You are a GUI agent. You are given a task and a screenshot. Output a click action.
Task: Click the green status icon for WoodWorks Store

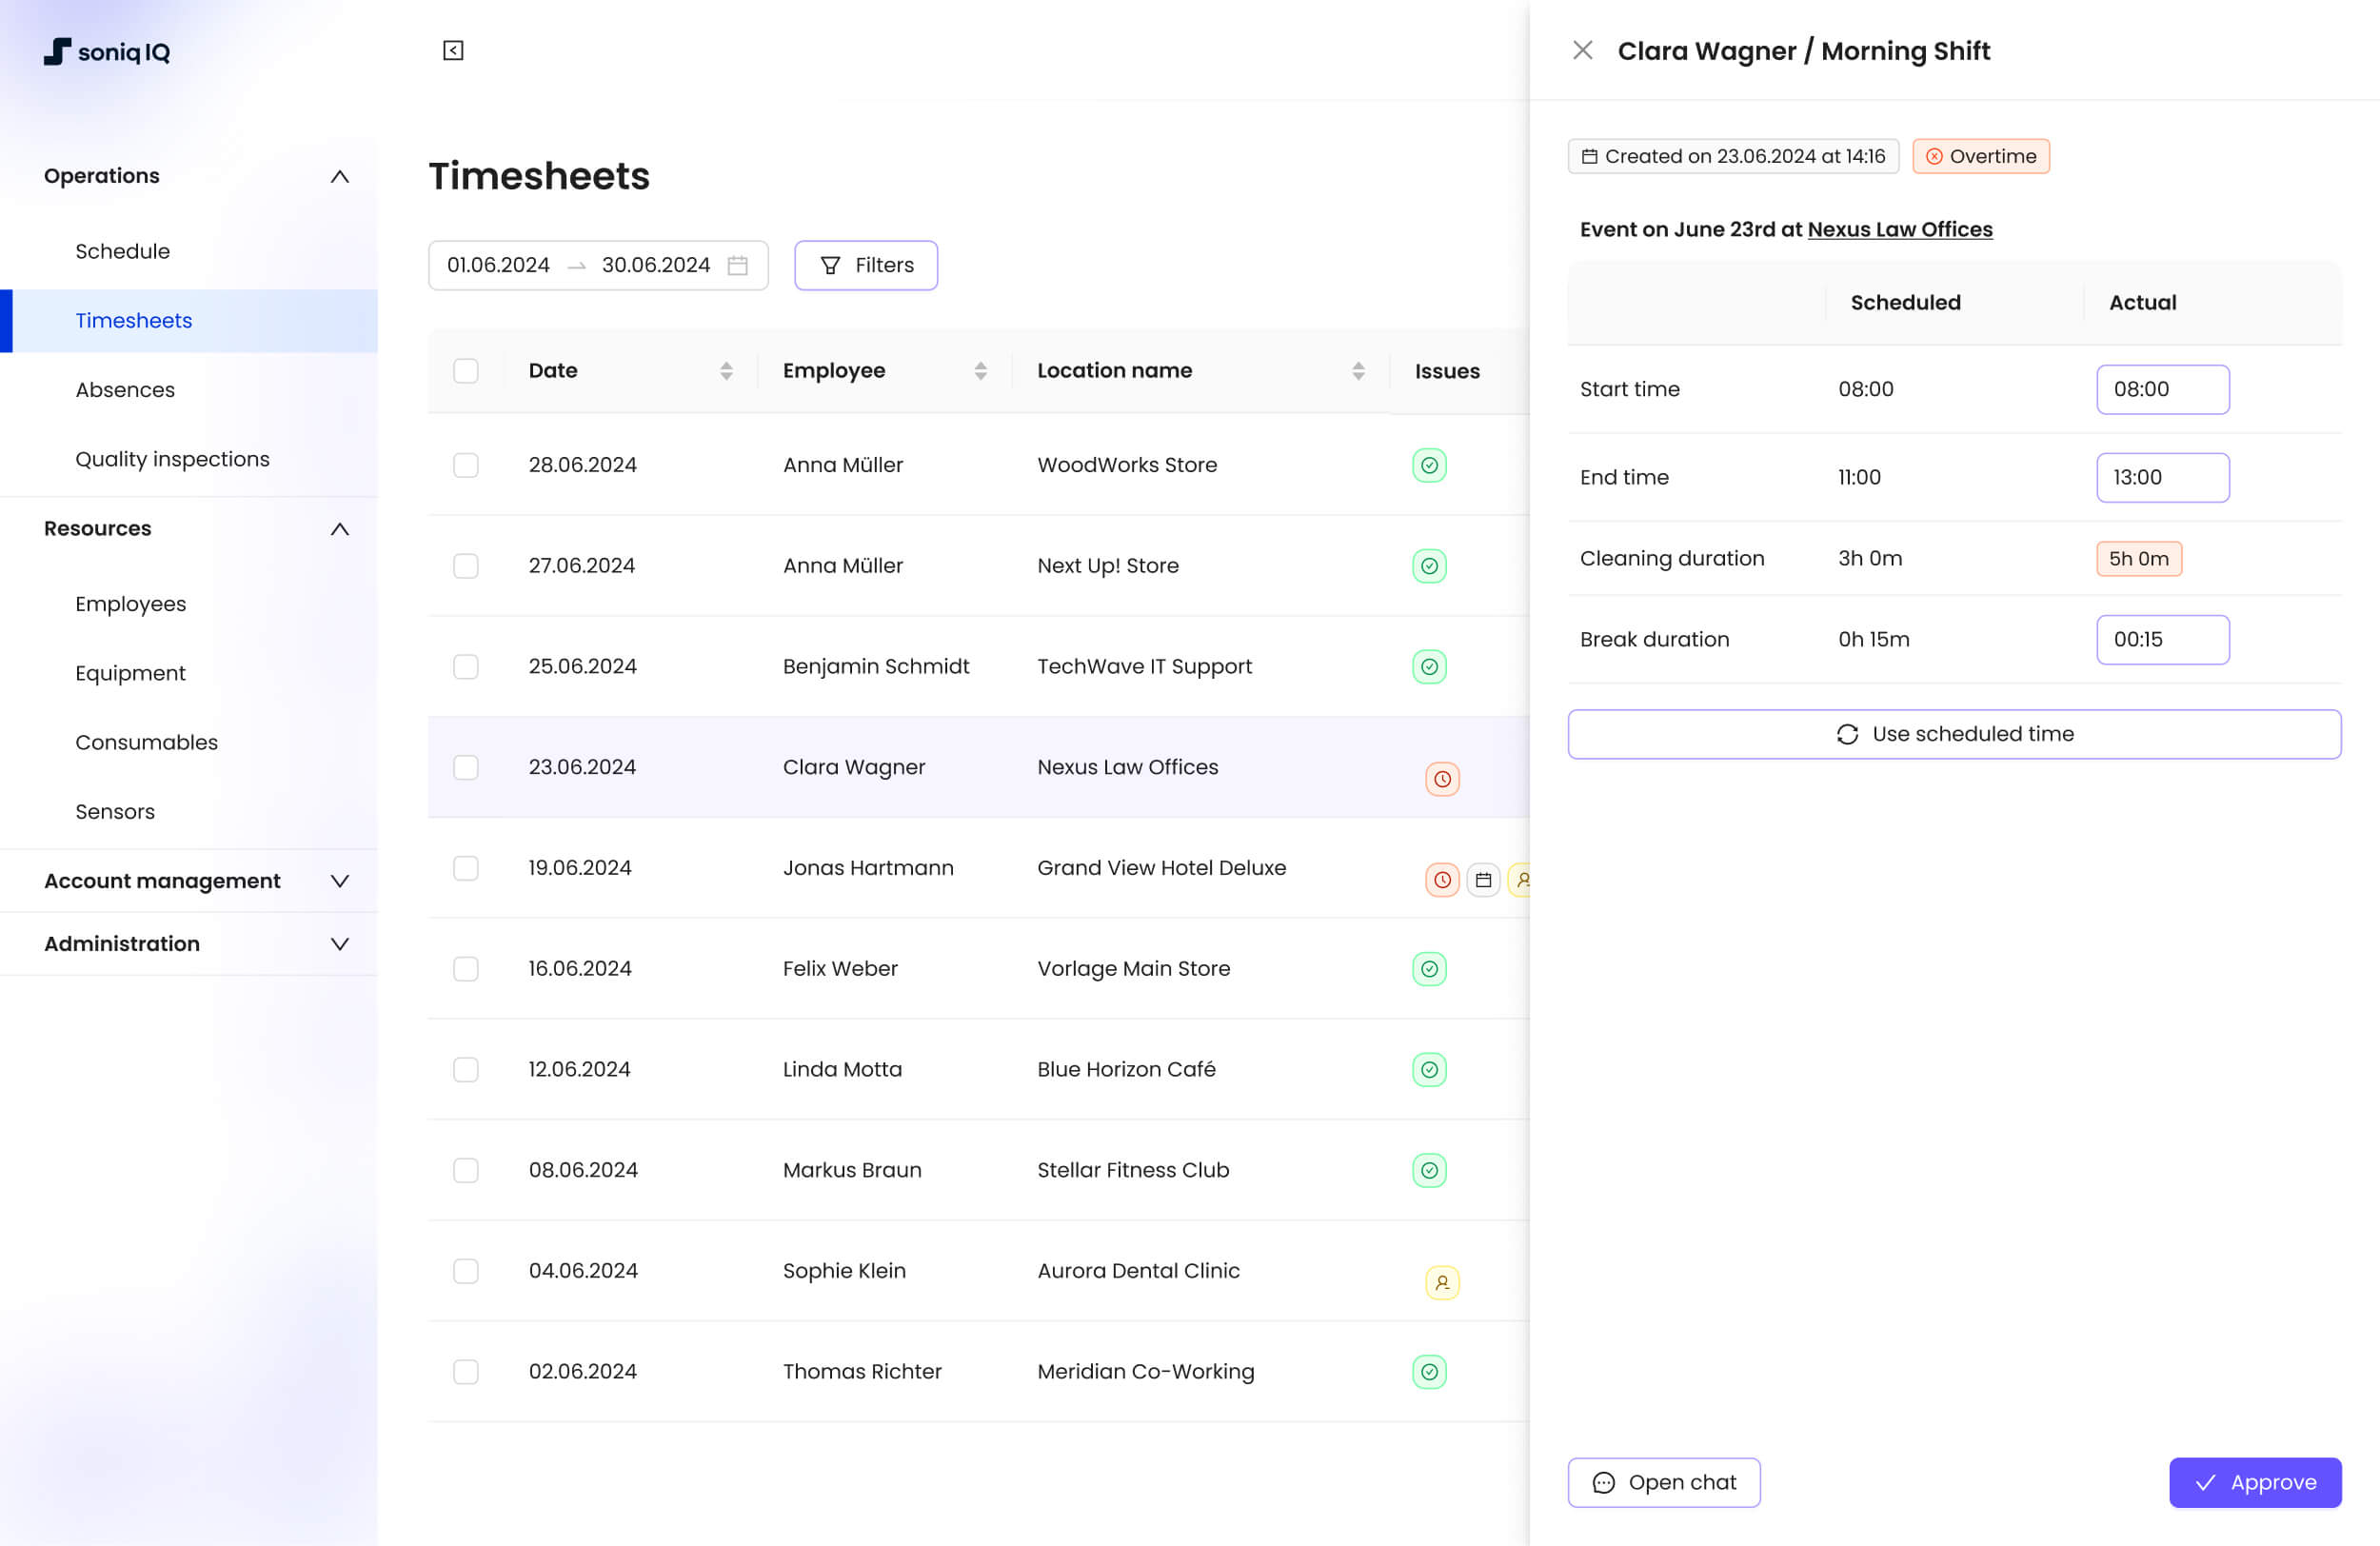point(1429,465)
